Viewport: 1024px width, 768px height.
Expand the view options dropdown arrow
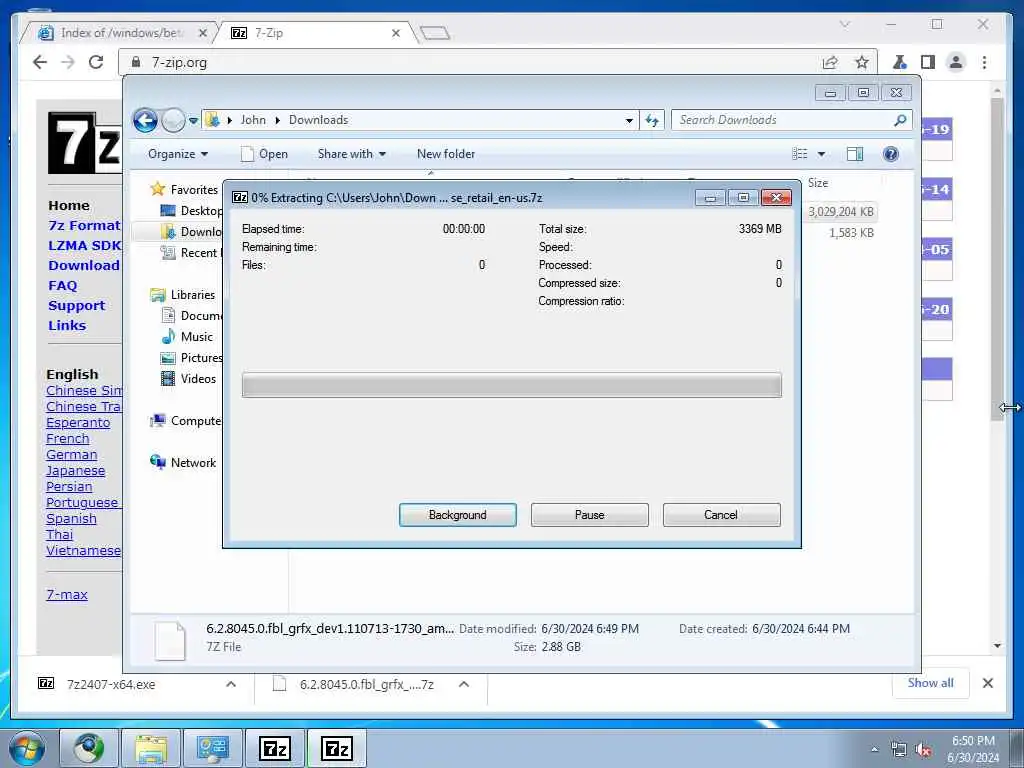click(x=822, y=154)
